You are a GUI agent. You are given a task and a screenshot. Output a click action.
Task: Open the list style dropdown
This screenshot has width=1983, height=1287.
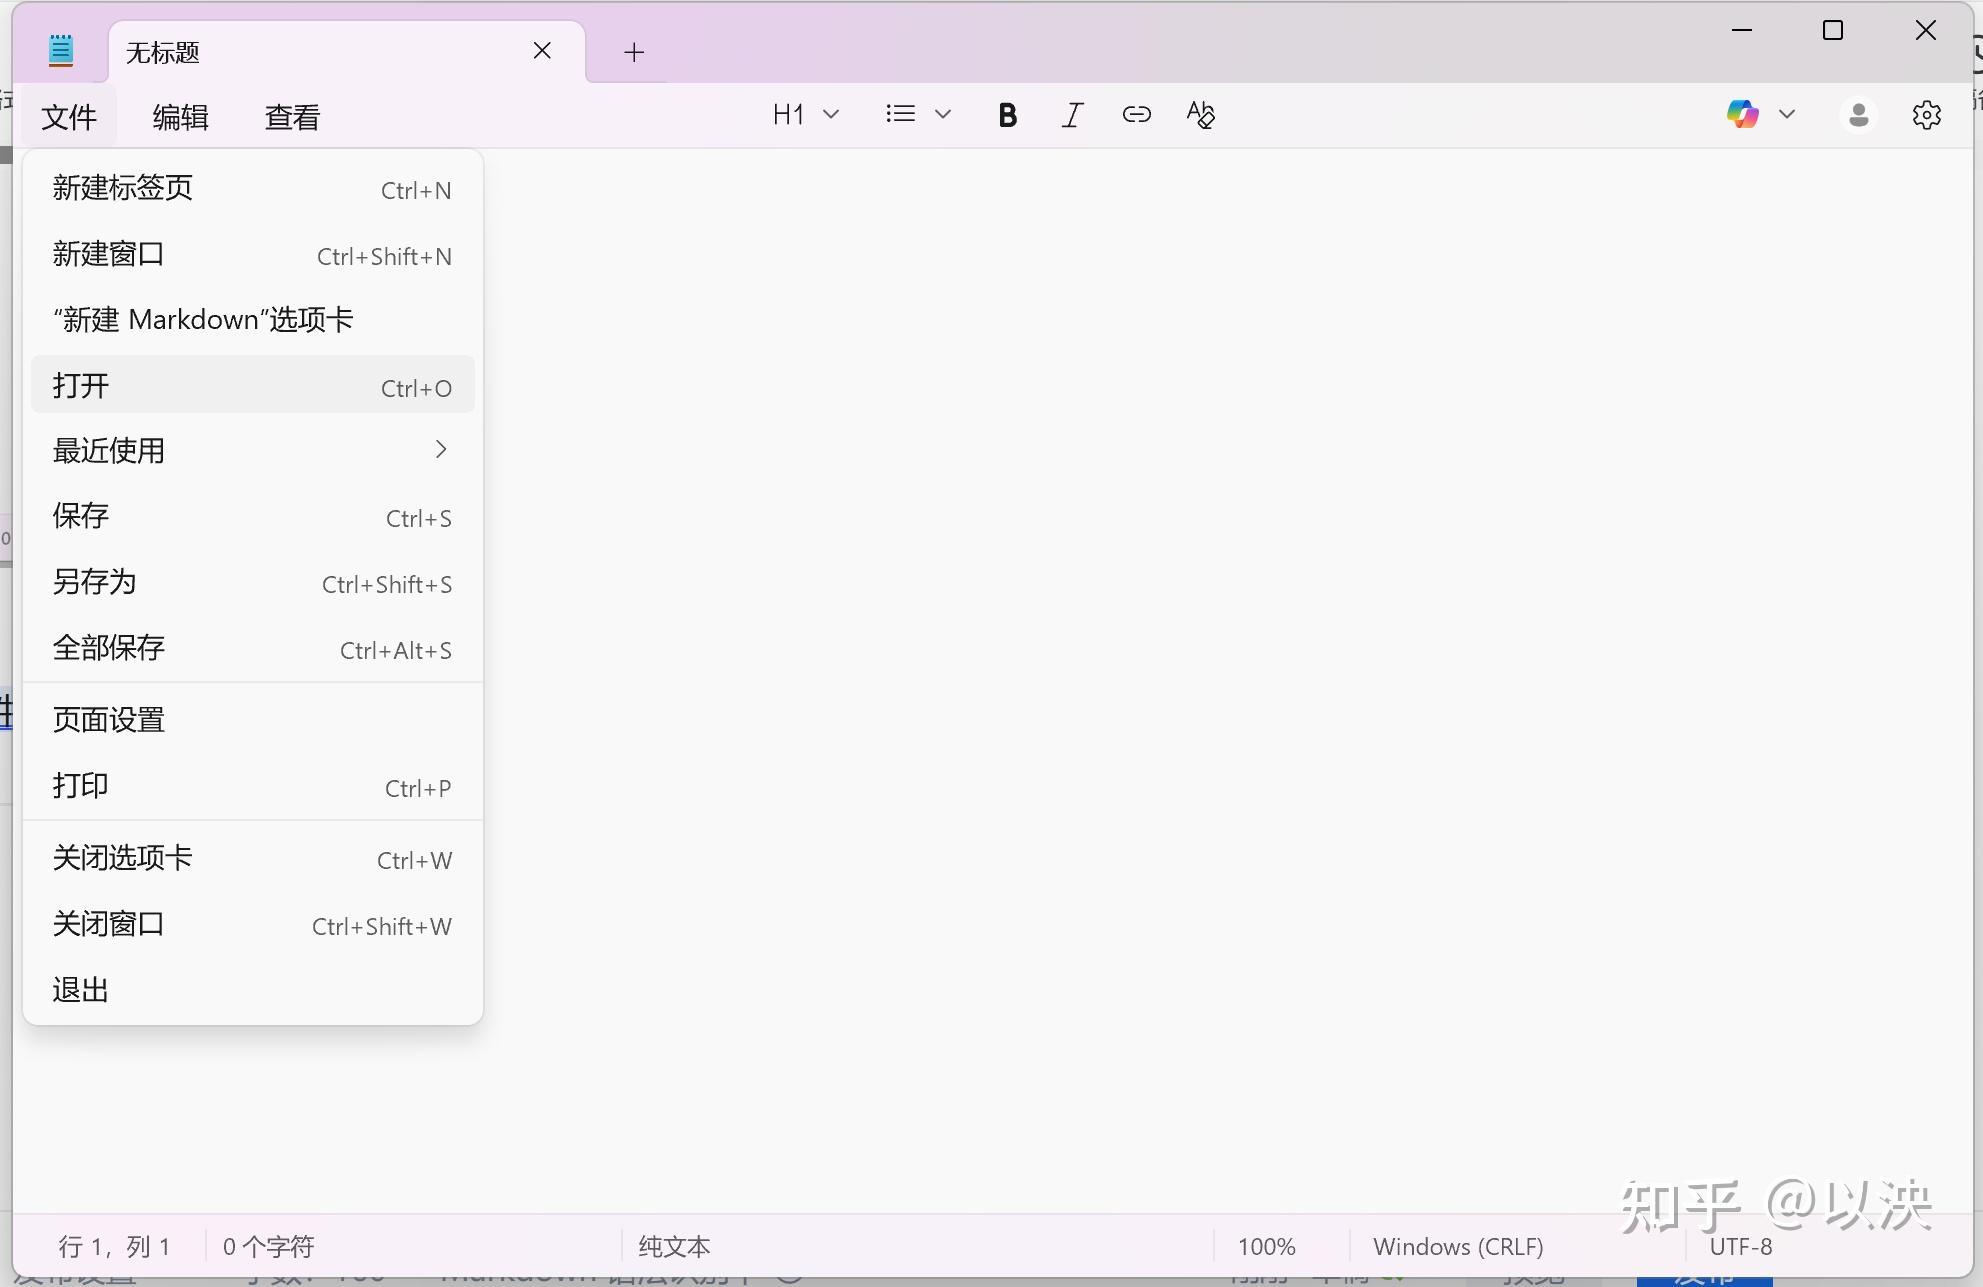[943, 114]
